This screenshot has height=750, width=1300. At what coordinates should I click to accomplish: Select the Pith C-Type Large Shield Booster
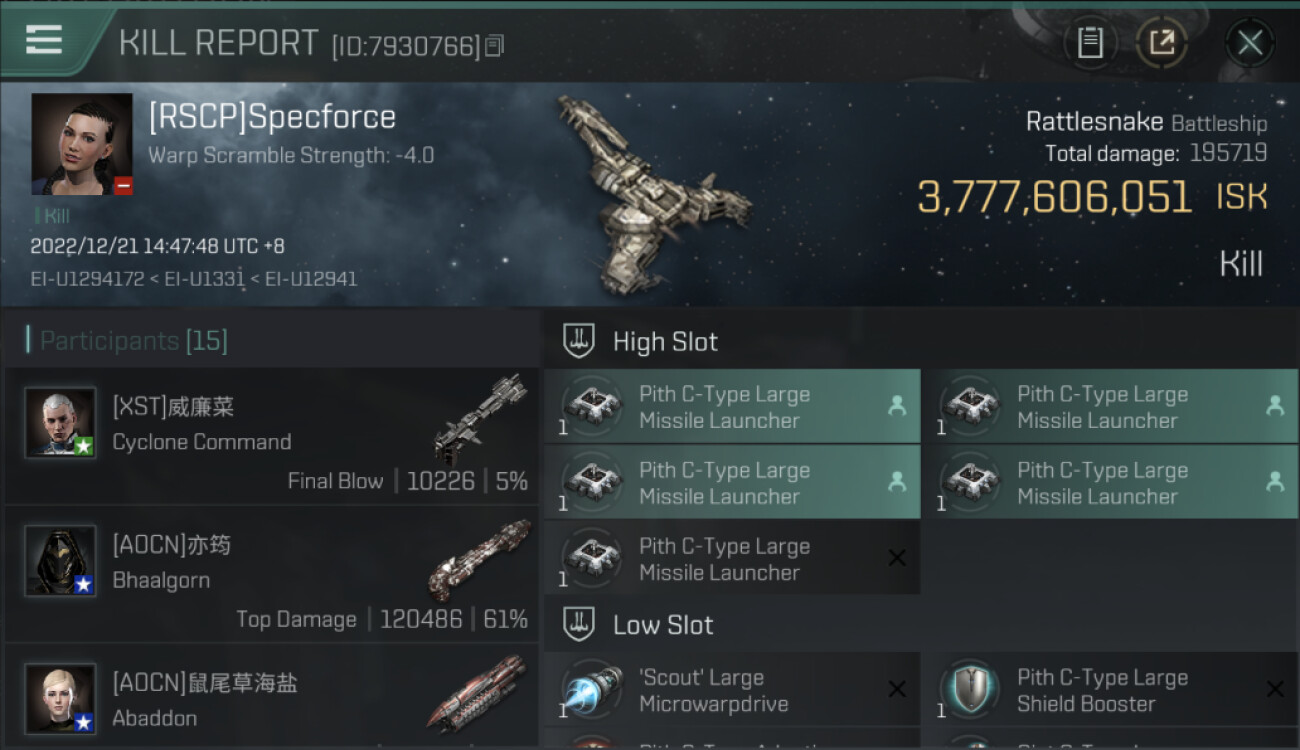1111,690
